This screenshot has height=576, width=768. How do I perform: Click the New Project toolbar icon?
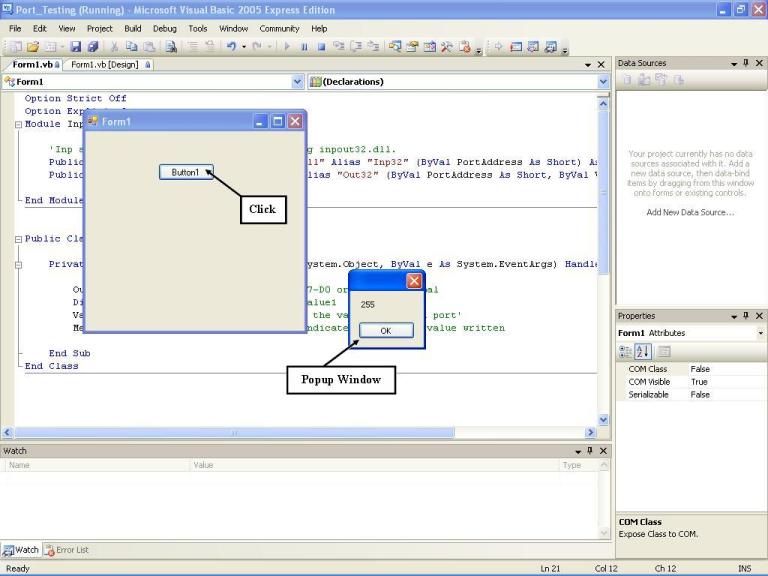point(16,47)
